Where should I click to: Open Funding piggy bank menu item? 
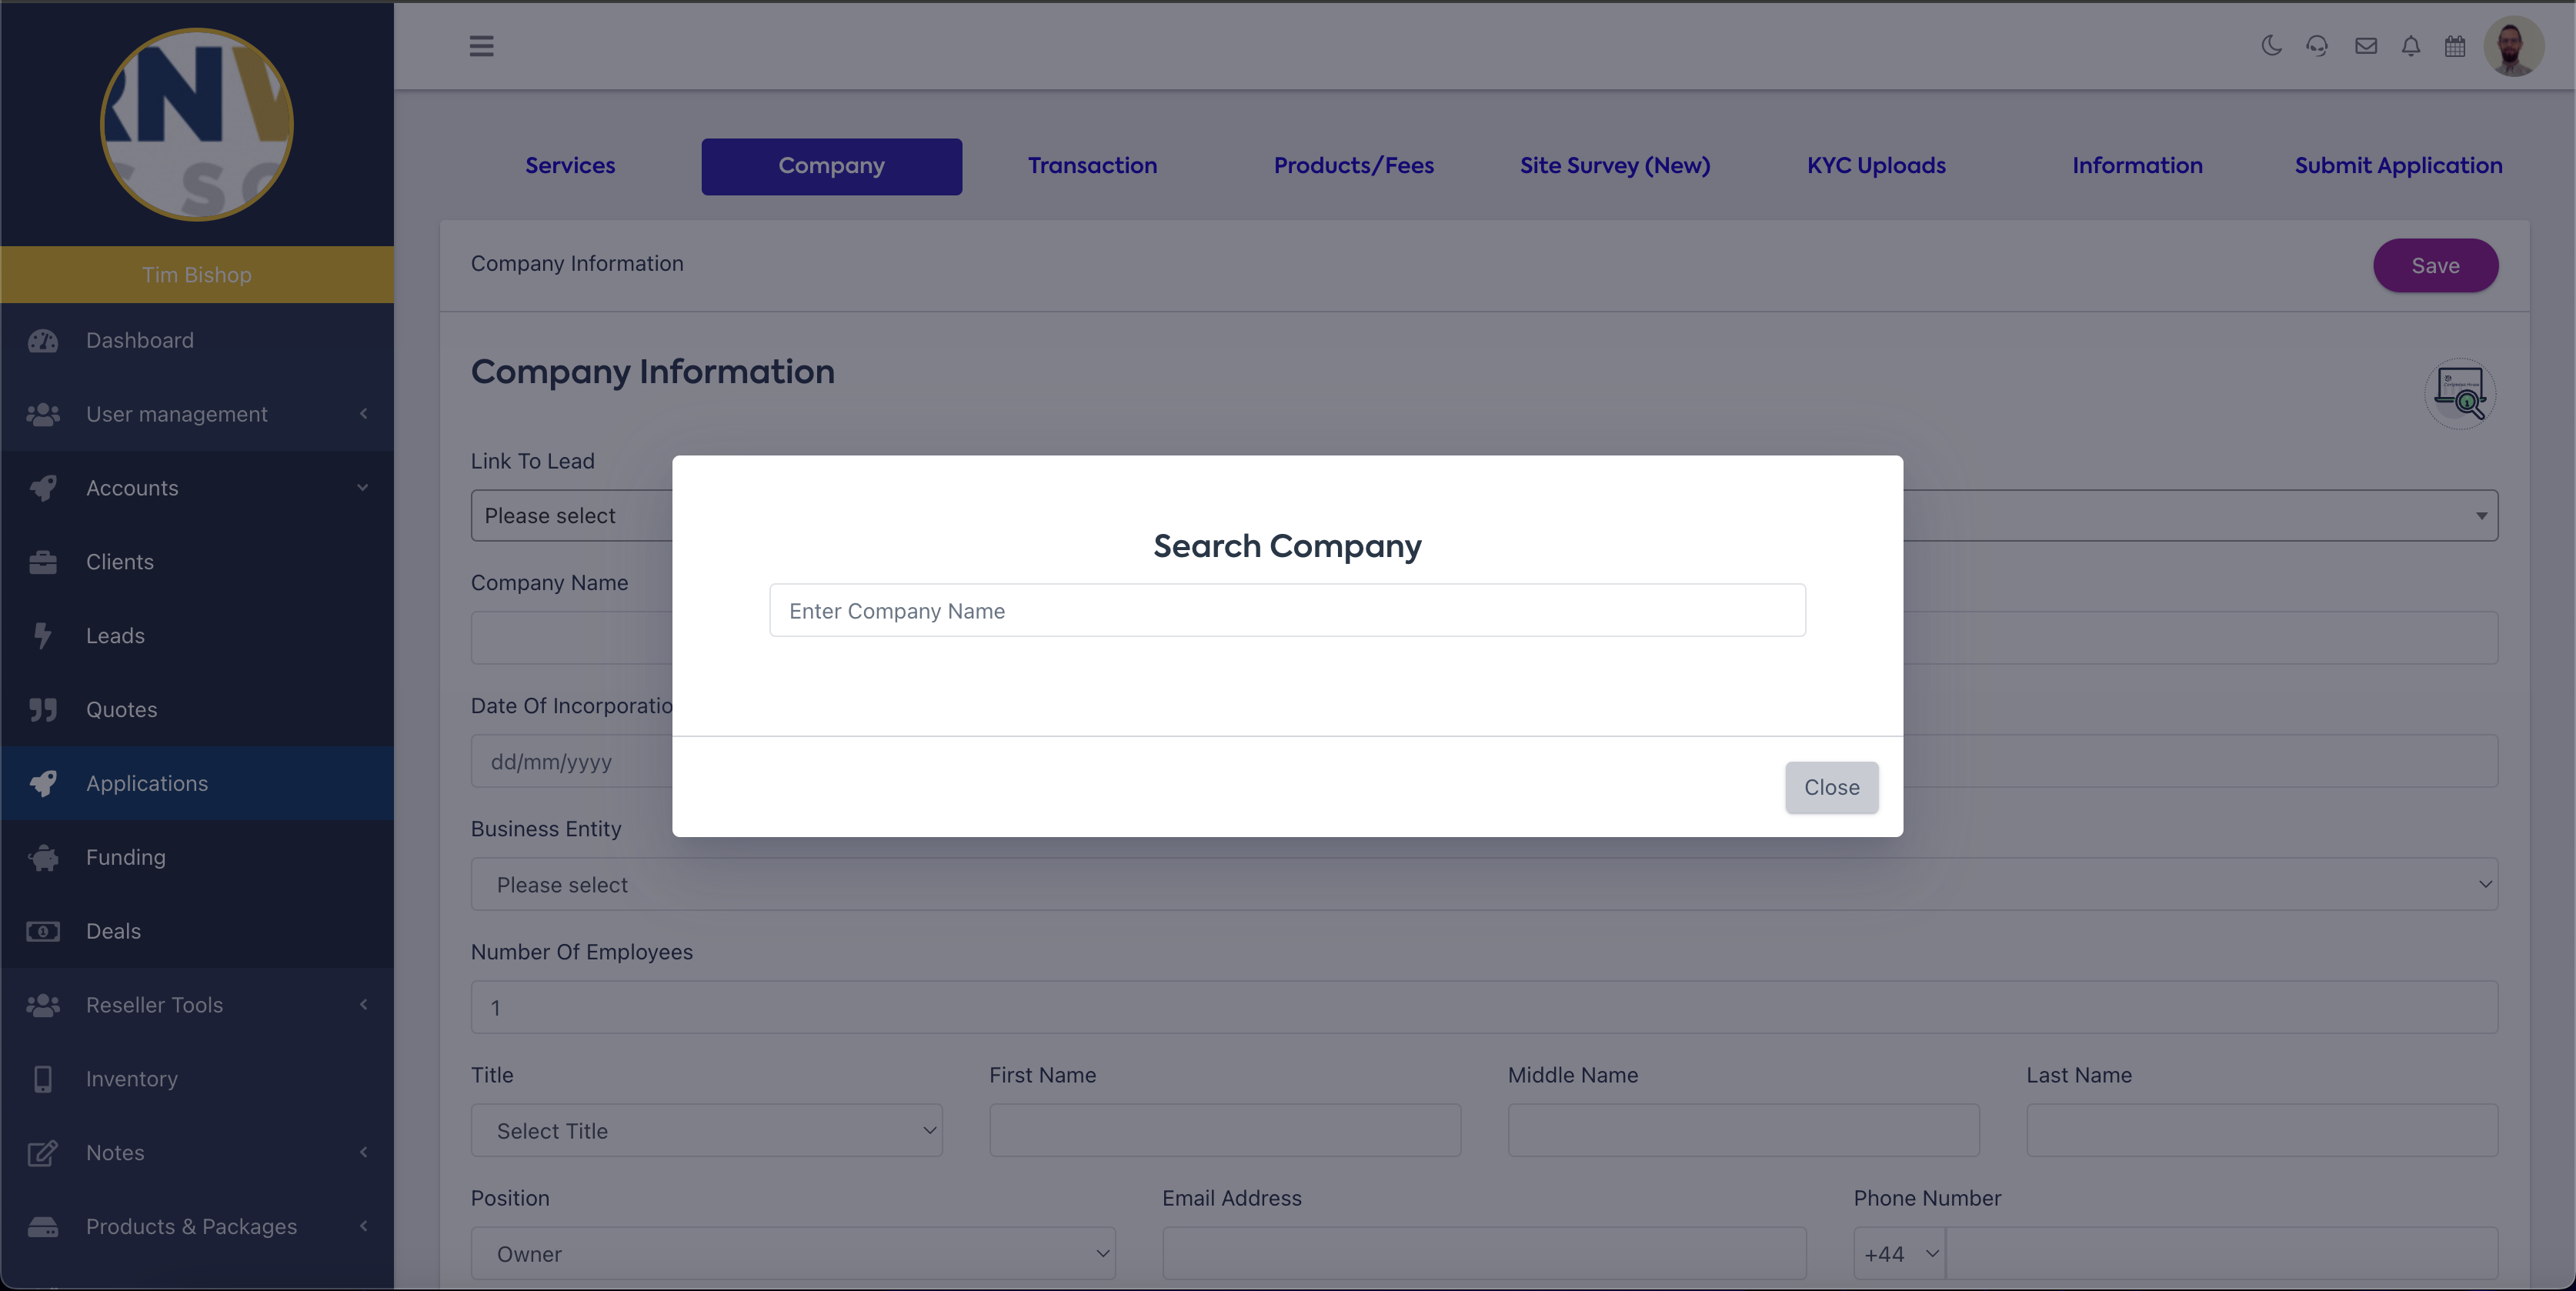click(126, 857)
